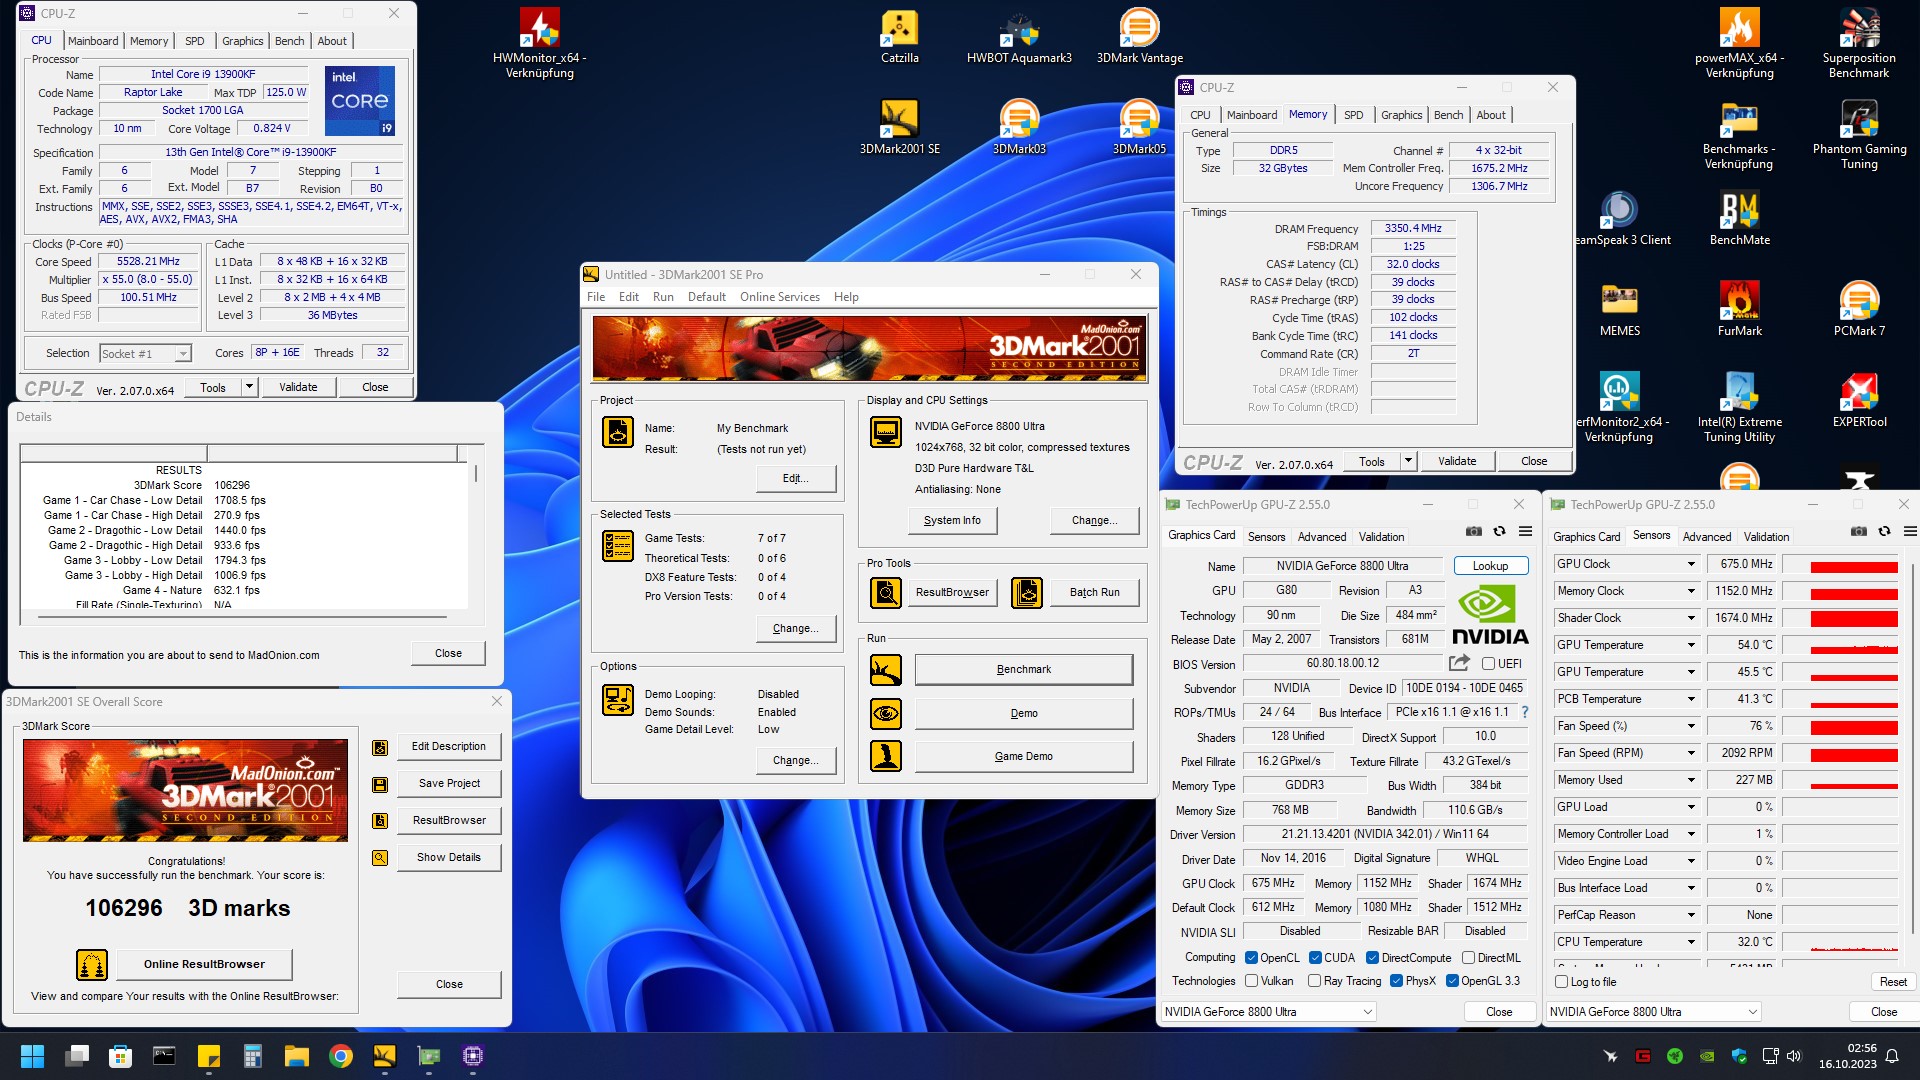Screen dimensions: 1920x1080
Task: Switch to the Mainboard tab in CPU-Z CPU window
Action: (x=93, y=41)
